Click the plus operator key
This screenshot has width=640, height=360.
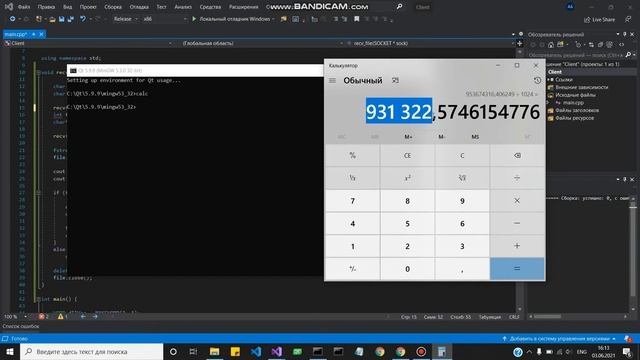(x=517, y=246)
